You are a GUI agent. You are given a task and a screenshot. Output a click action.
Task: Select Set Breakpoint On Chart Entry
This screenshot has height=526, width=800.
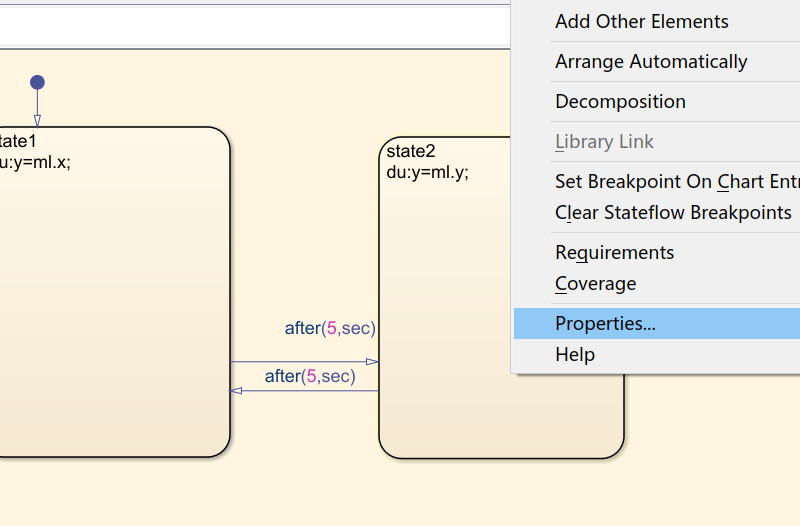point(676,182)
